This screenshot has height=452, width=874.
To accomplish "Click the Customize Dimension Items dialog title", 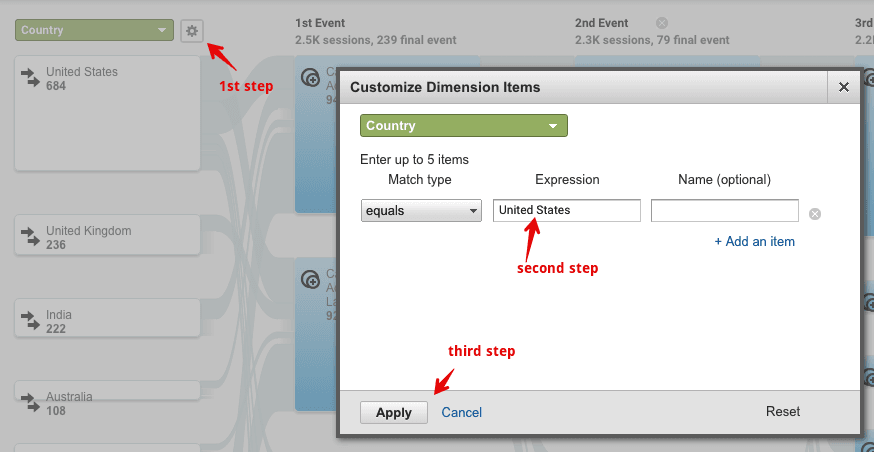I will tap(445, 87).
